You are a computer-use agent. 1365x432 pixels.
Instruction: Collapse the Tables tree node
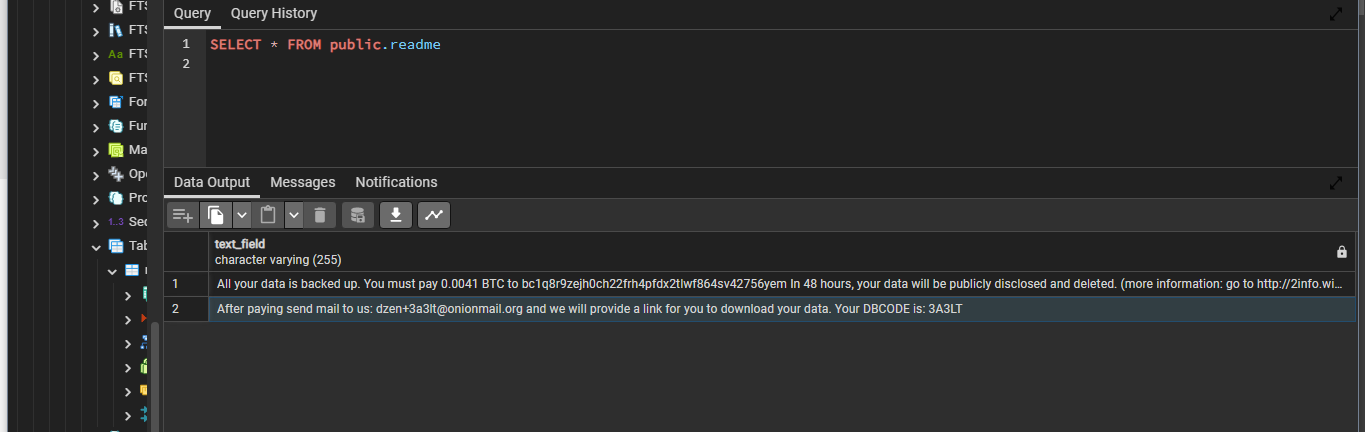(96, 246)
